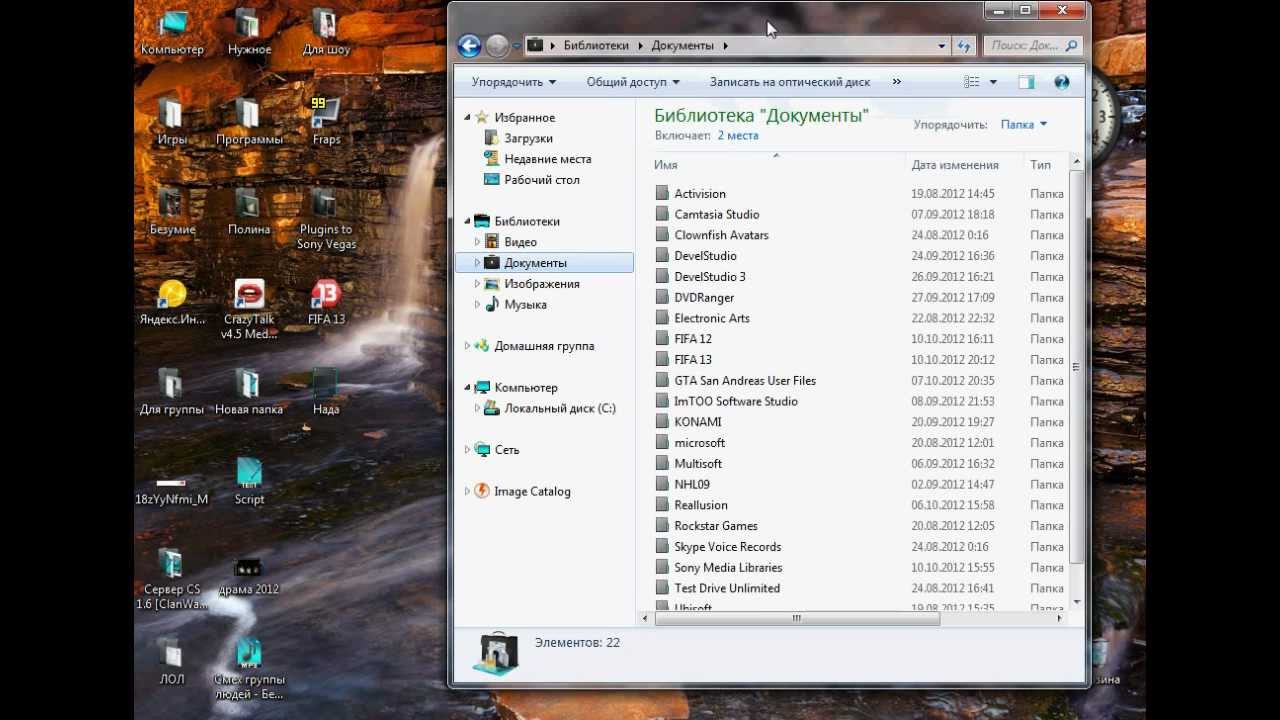Show more toolbar commands chevron
Image resolution: width=1280 pixels, height=720 pixels.
pyautogui.click(x=896, y=82)
